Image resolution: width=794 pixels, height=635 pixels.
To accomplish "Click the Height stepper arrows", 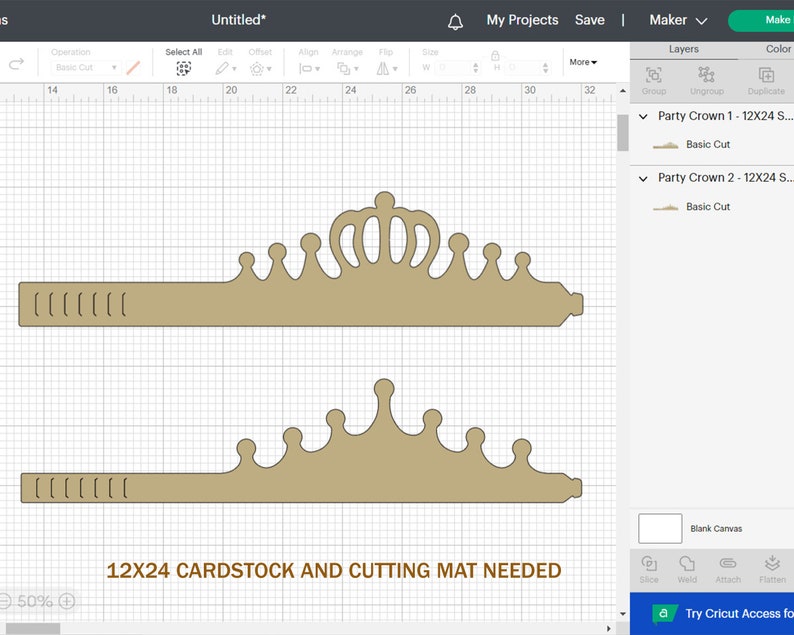I will (x=545, y=67).
